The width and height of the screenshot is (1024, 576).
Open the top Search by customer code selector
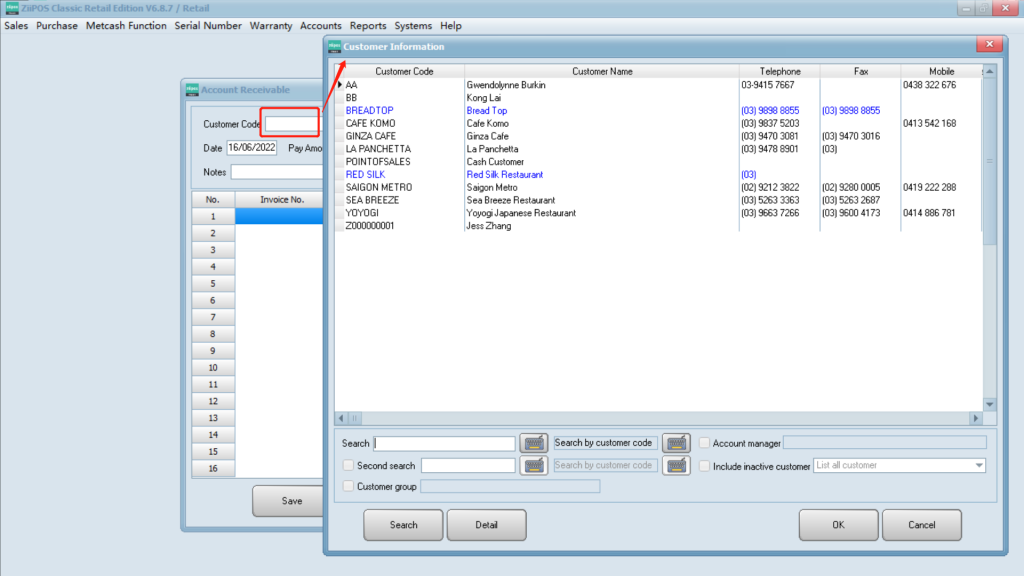604,443
